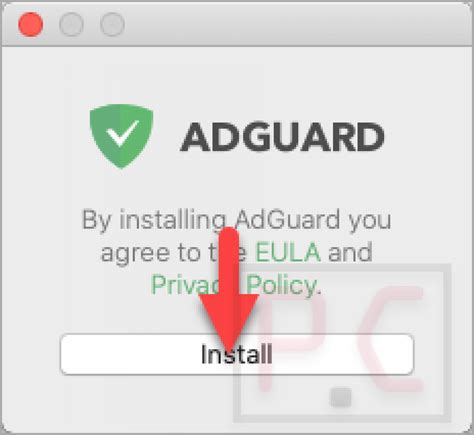Click the word "Policy" in green
Viewport: 474px width, 435px height.
tap(282, 286)
